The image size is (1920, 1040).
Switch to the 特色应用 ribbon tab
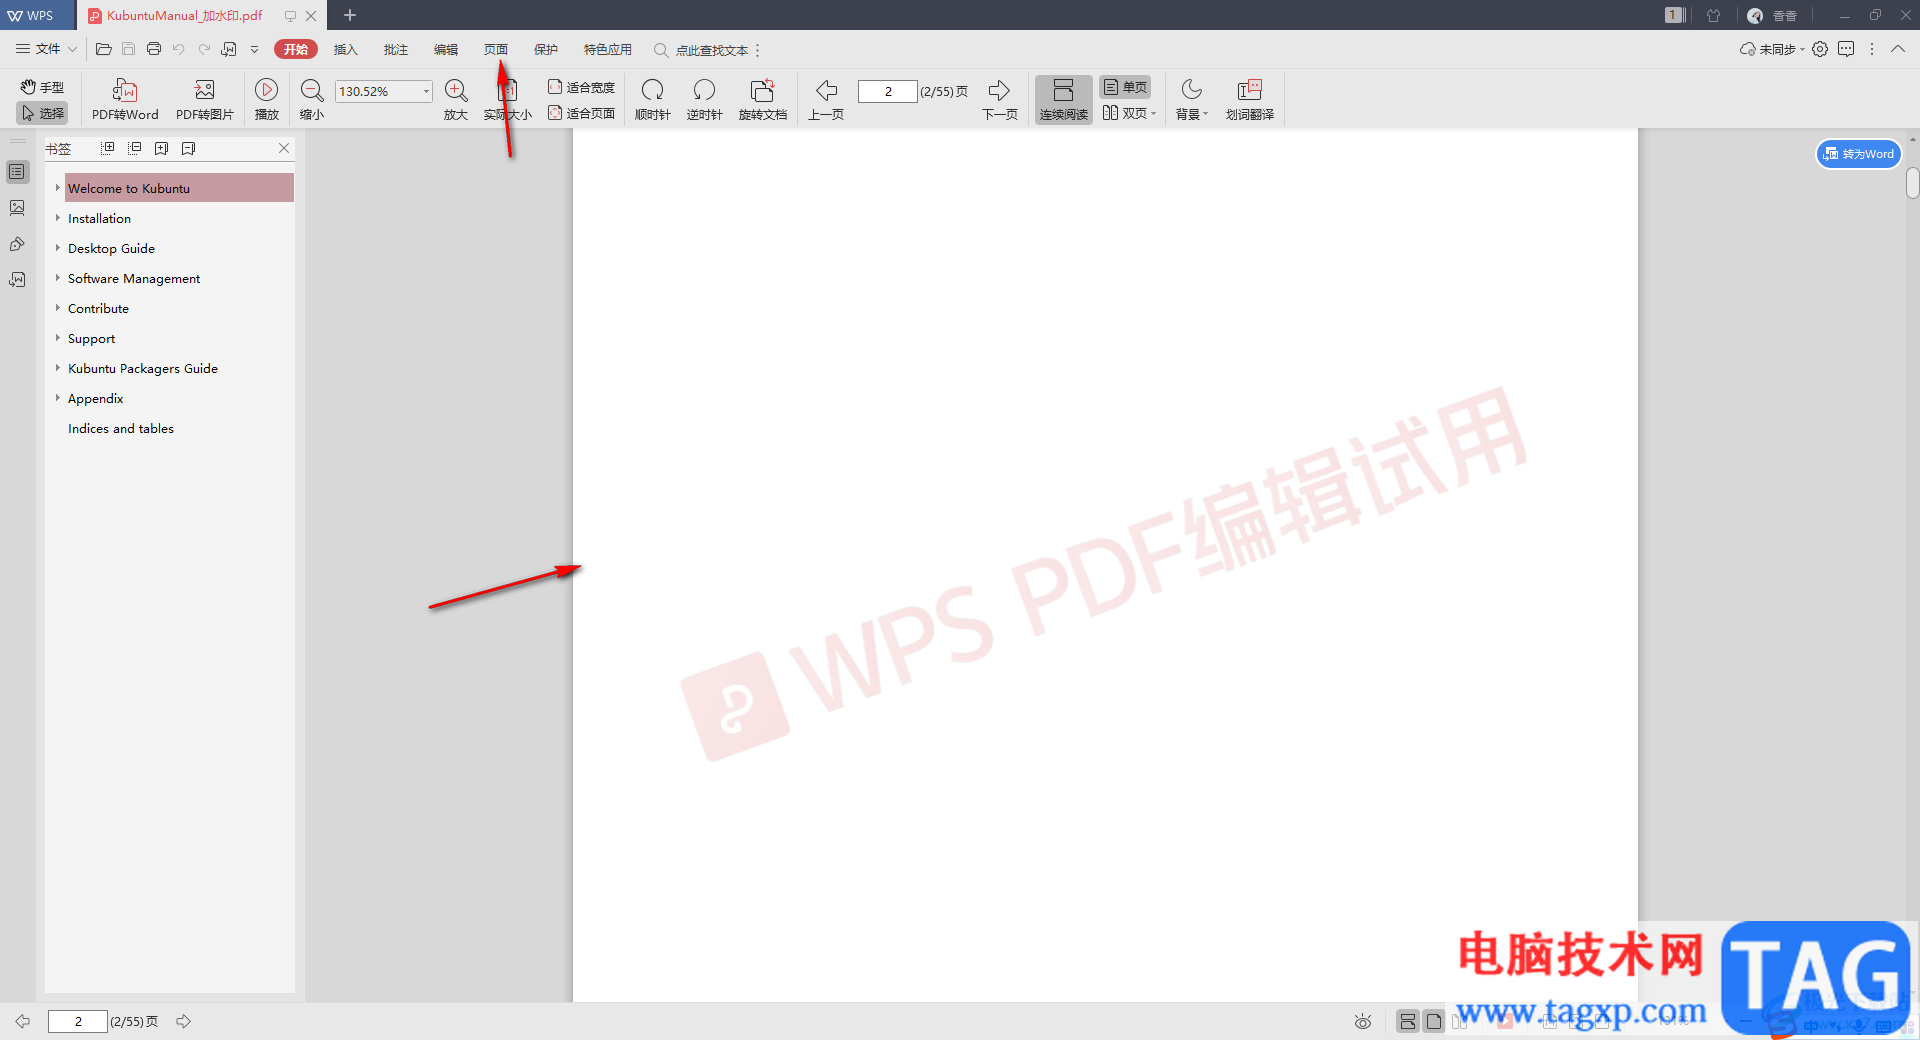(x=608, y=49)
